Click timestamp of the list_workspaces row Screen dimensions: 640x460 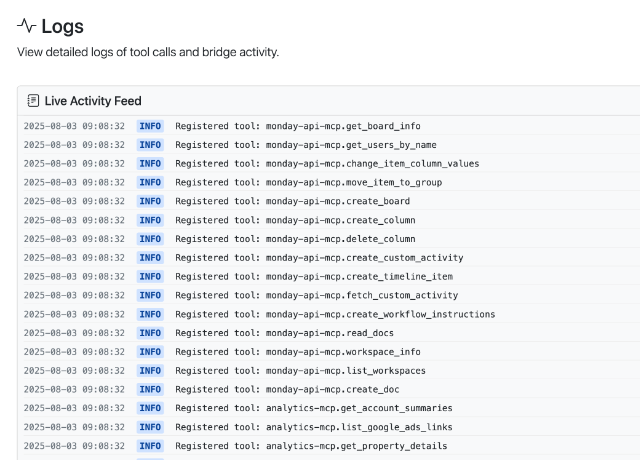(x=74, y=371)
